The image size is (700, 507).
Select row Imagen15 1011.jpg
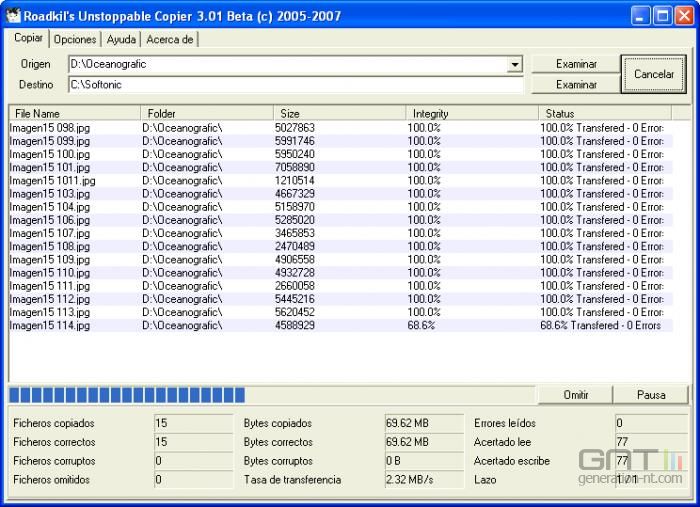coord(341,181)
